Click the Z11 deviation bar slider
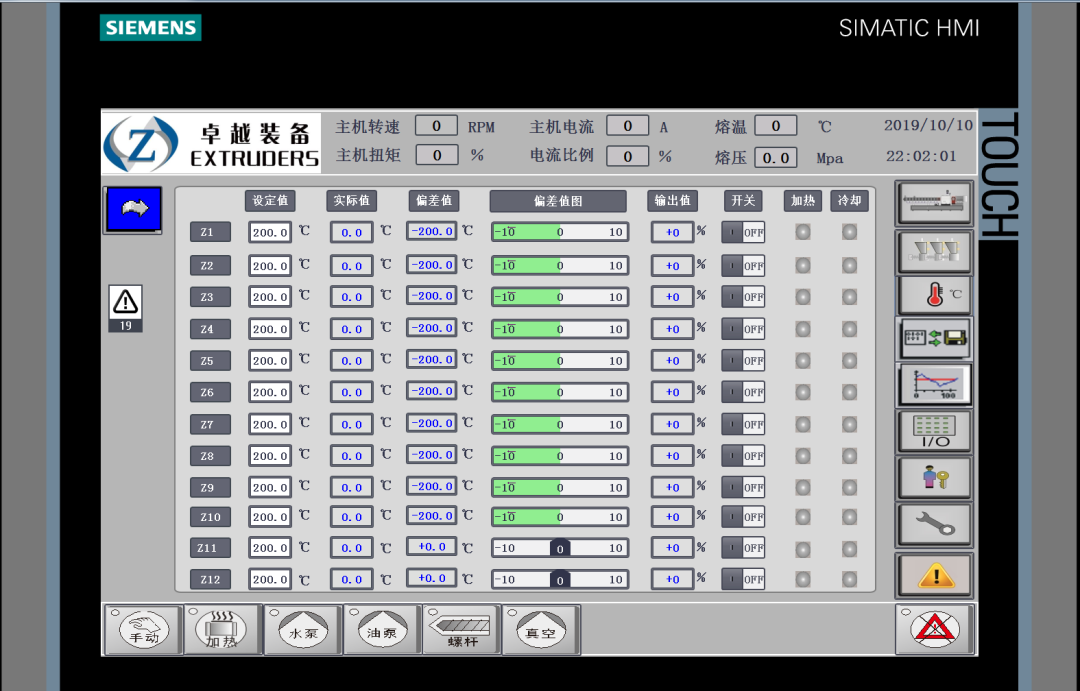 pos(559,548)
